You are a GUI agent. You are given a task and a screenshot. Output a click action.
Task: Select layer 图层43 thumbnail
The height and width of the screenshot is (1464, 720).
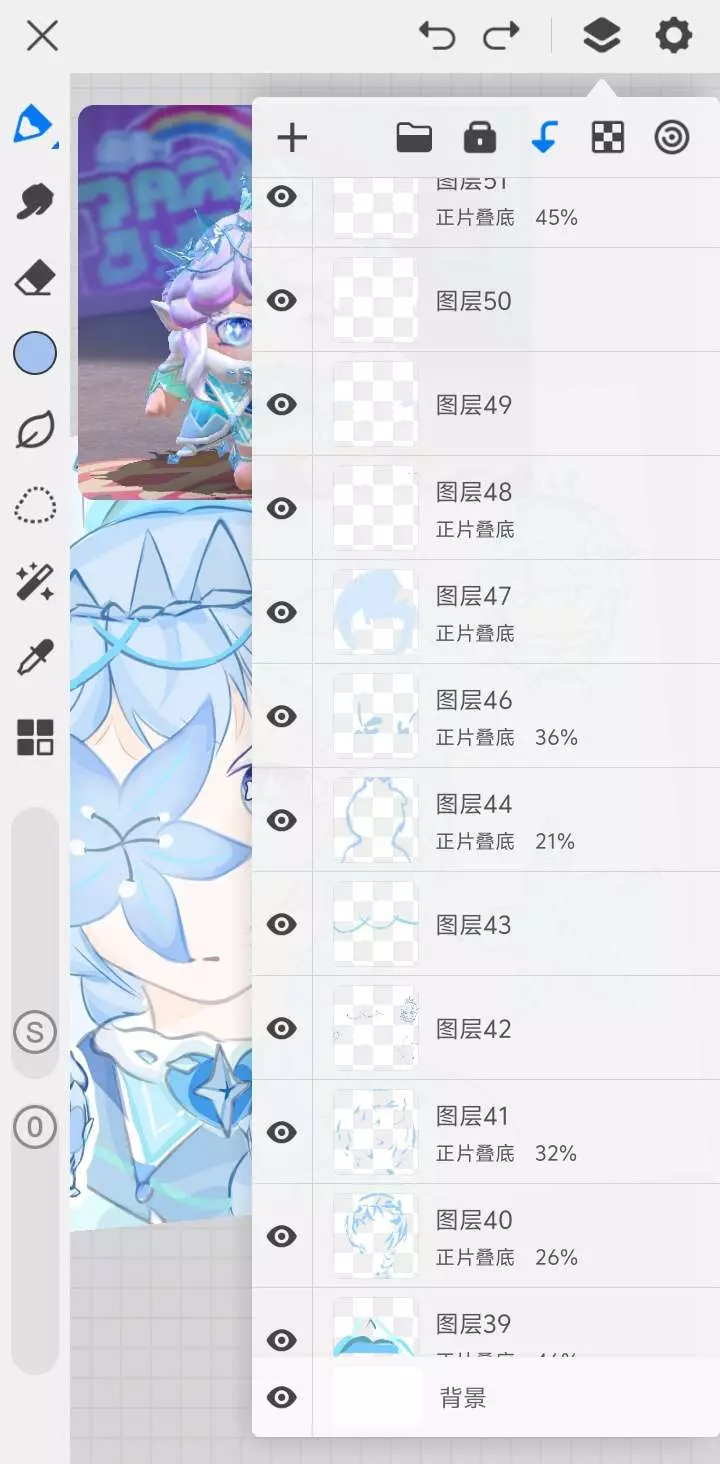coord(375,924)
